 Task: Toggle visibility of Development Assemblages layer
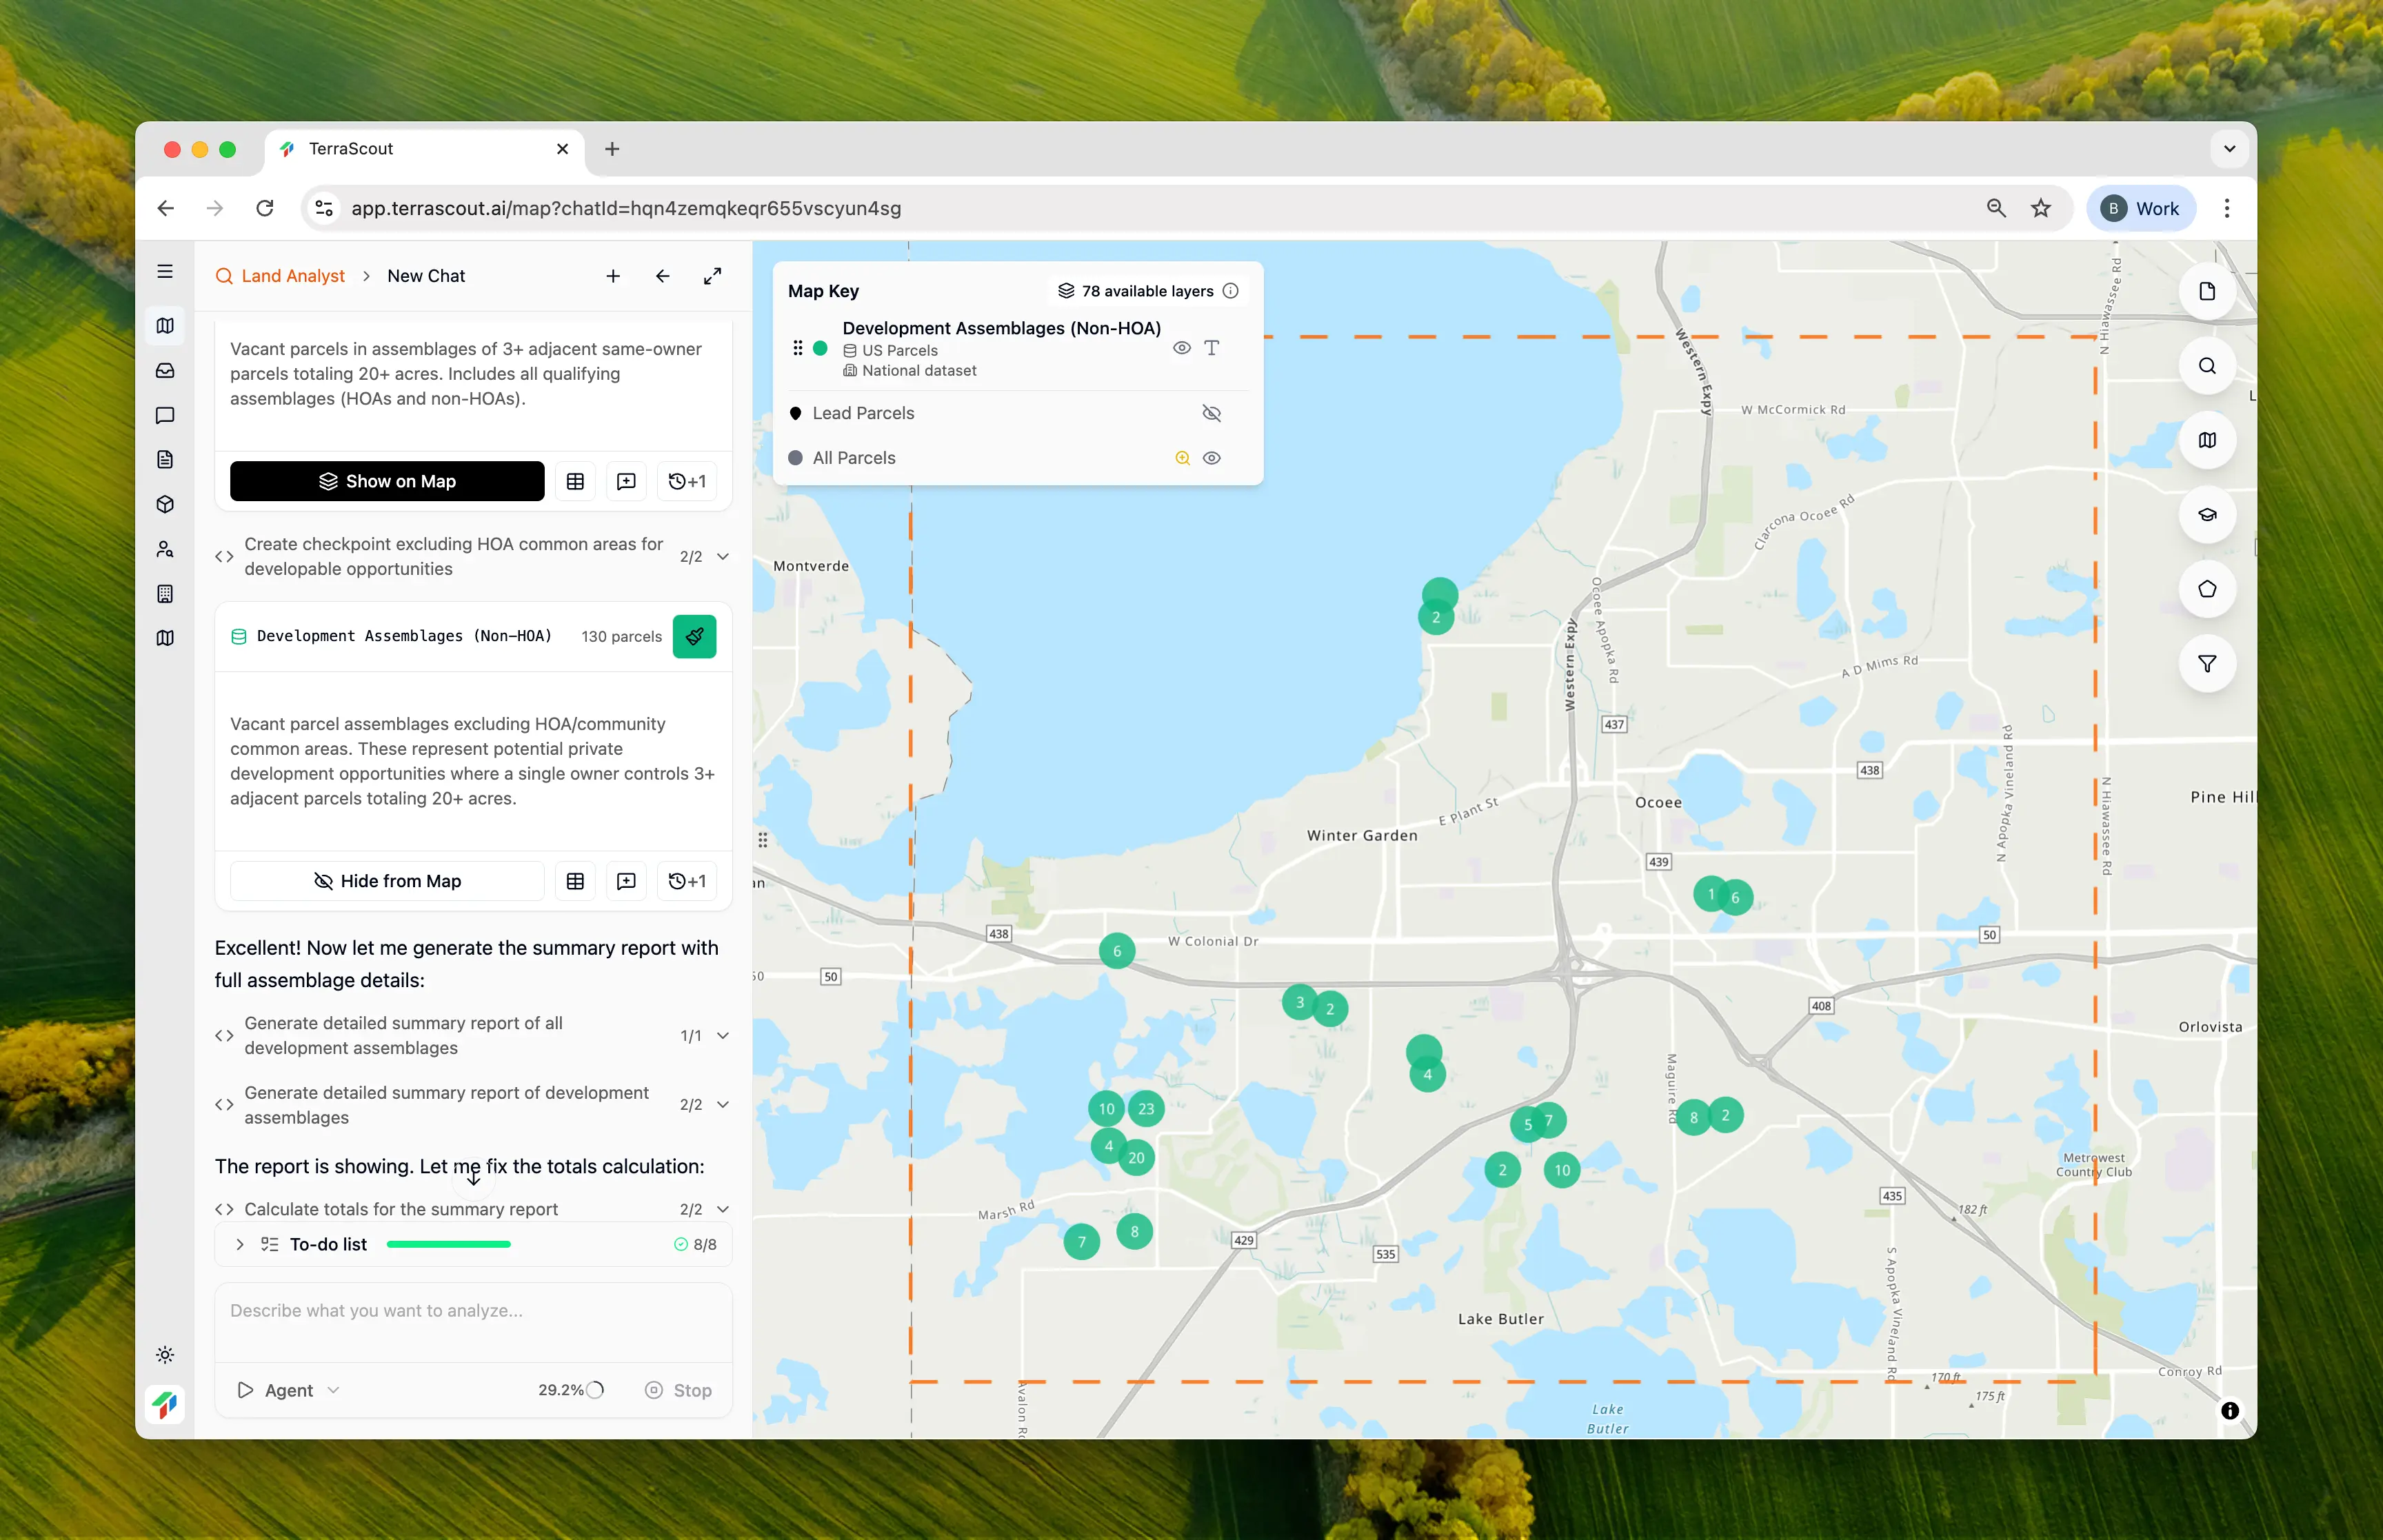point(1181,348)
